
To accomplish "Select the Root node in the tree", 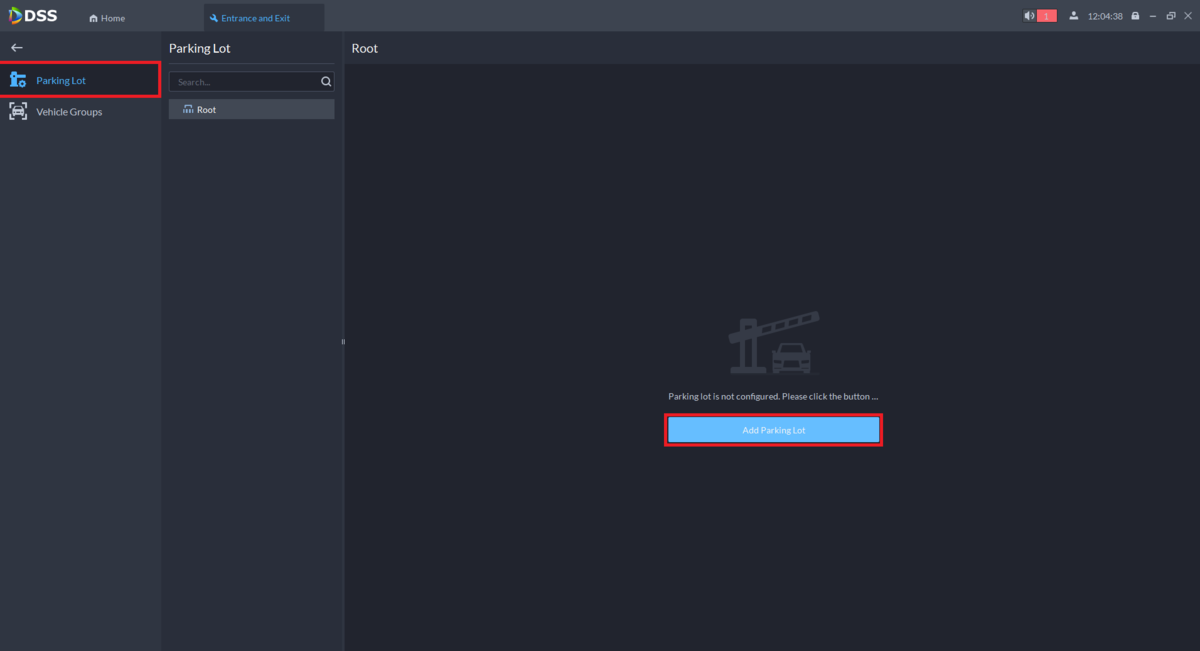I will (x=251, y=110).
